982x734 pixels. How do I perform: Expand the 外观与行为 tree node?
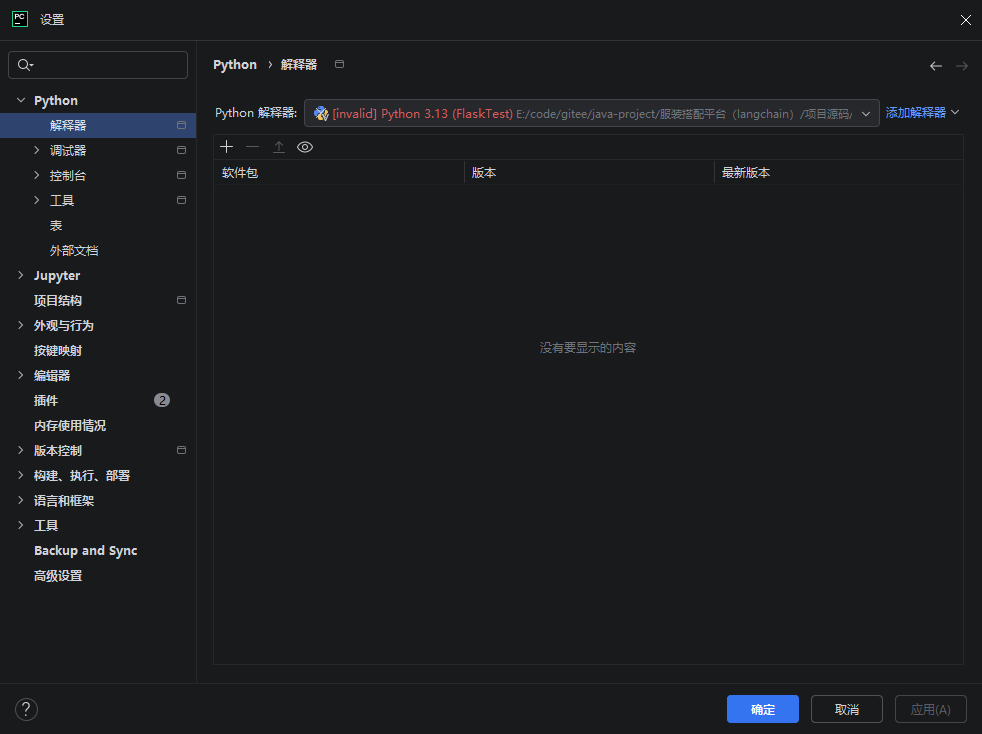point(21,325)
